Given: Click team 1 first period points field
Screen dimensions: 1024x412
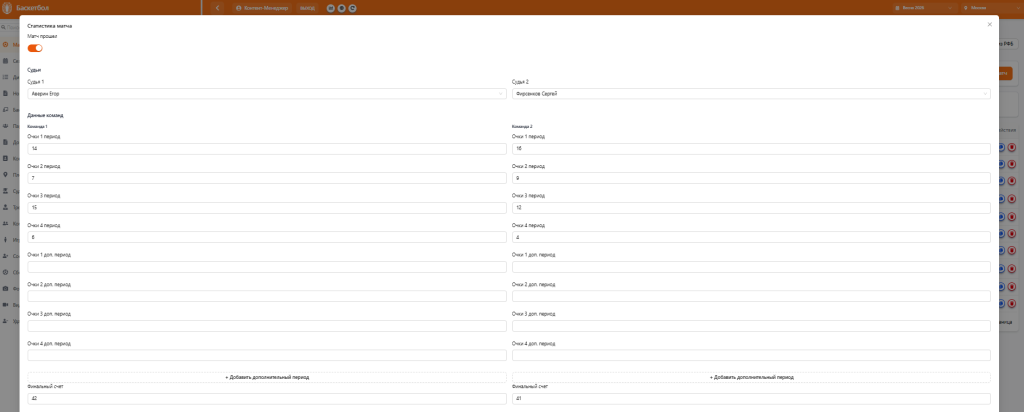Looking at the screenshot, I should pos(267,149).
